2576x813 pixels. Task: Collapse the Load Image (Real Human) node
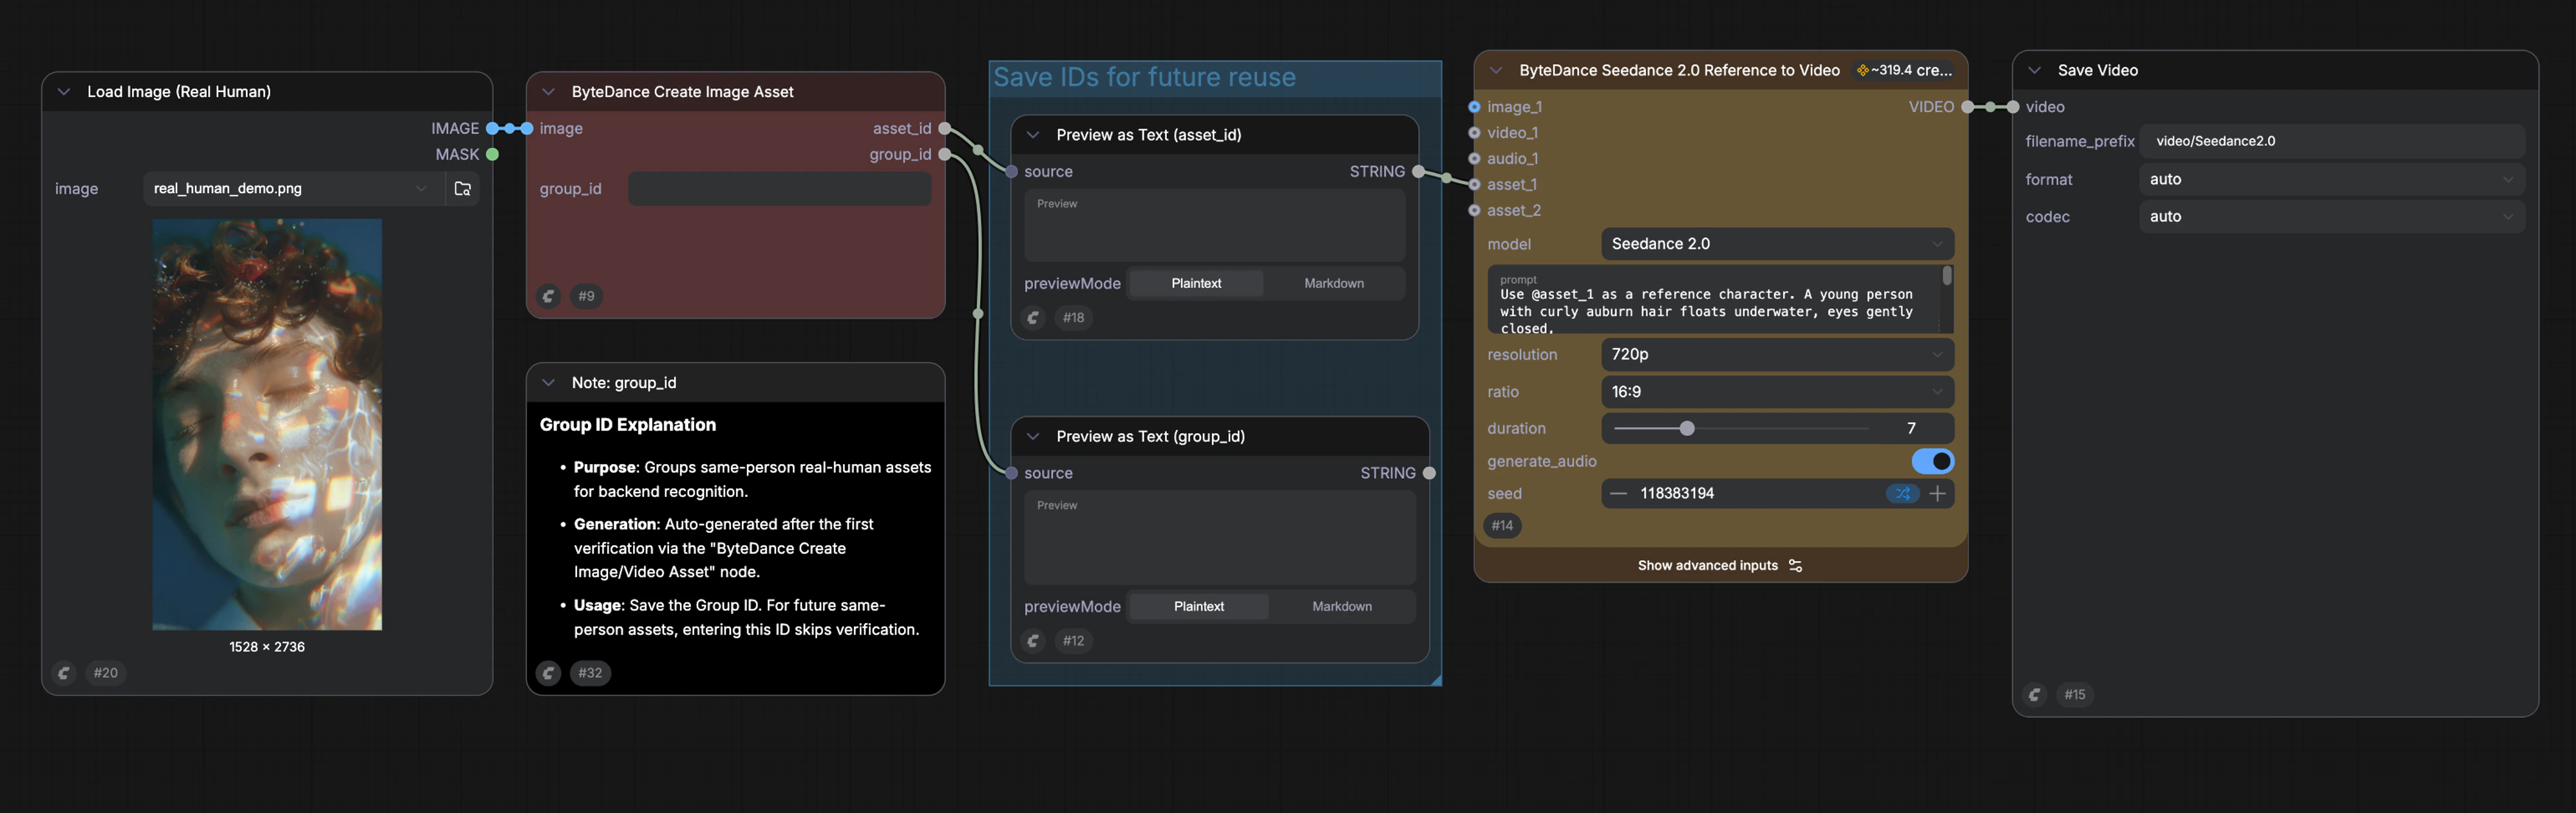point(64,91)
